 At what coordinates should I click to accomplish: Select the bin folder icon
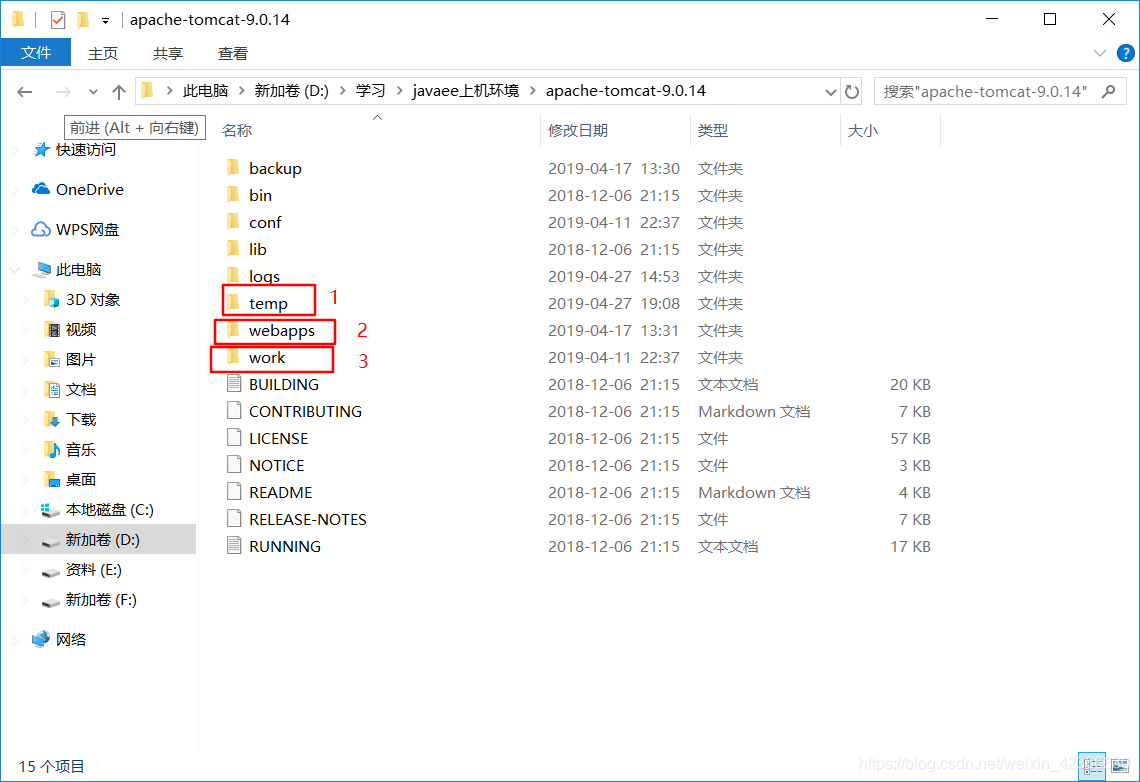tap(233, 195)
